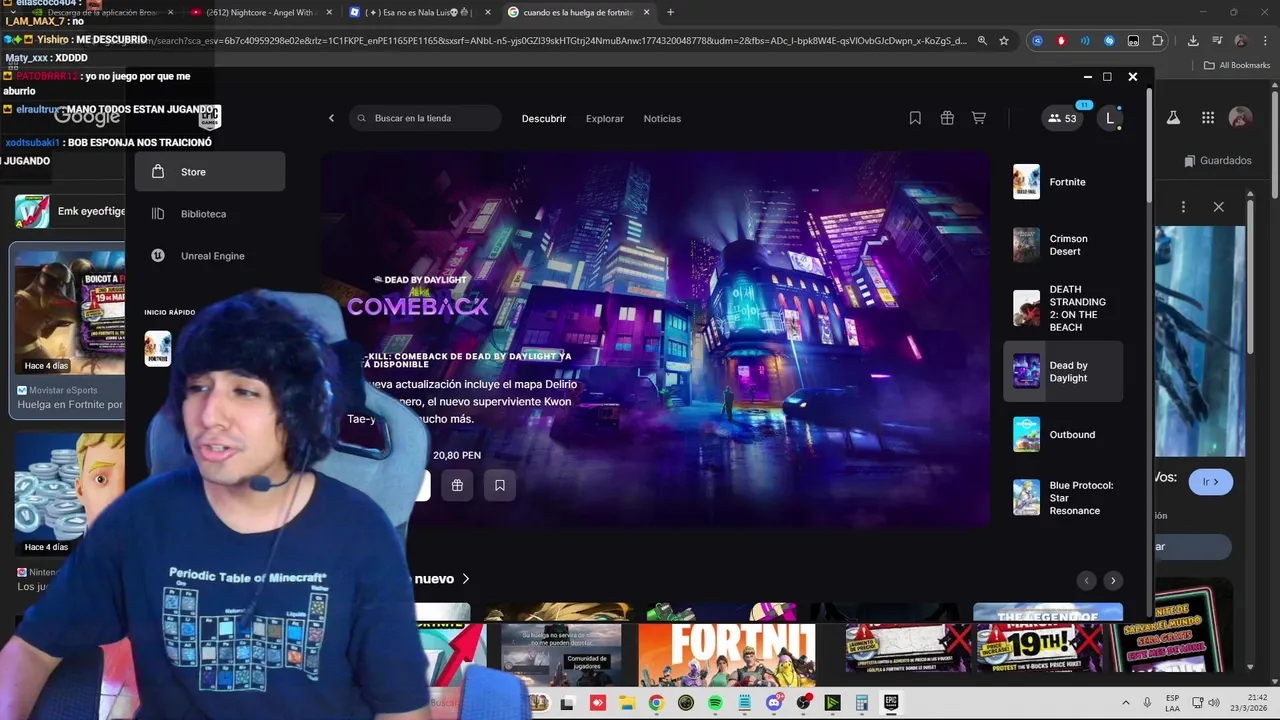This screenshot has height=720, width=1280.
Task: Open a new Chrome tab with plus button
Action: click(x=670, y=12)
